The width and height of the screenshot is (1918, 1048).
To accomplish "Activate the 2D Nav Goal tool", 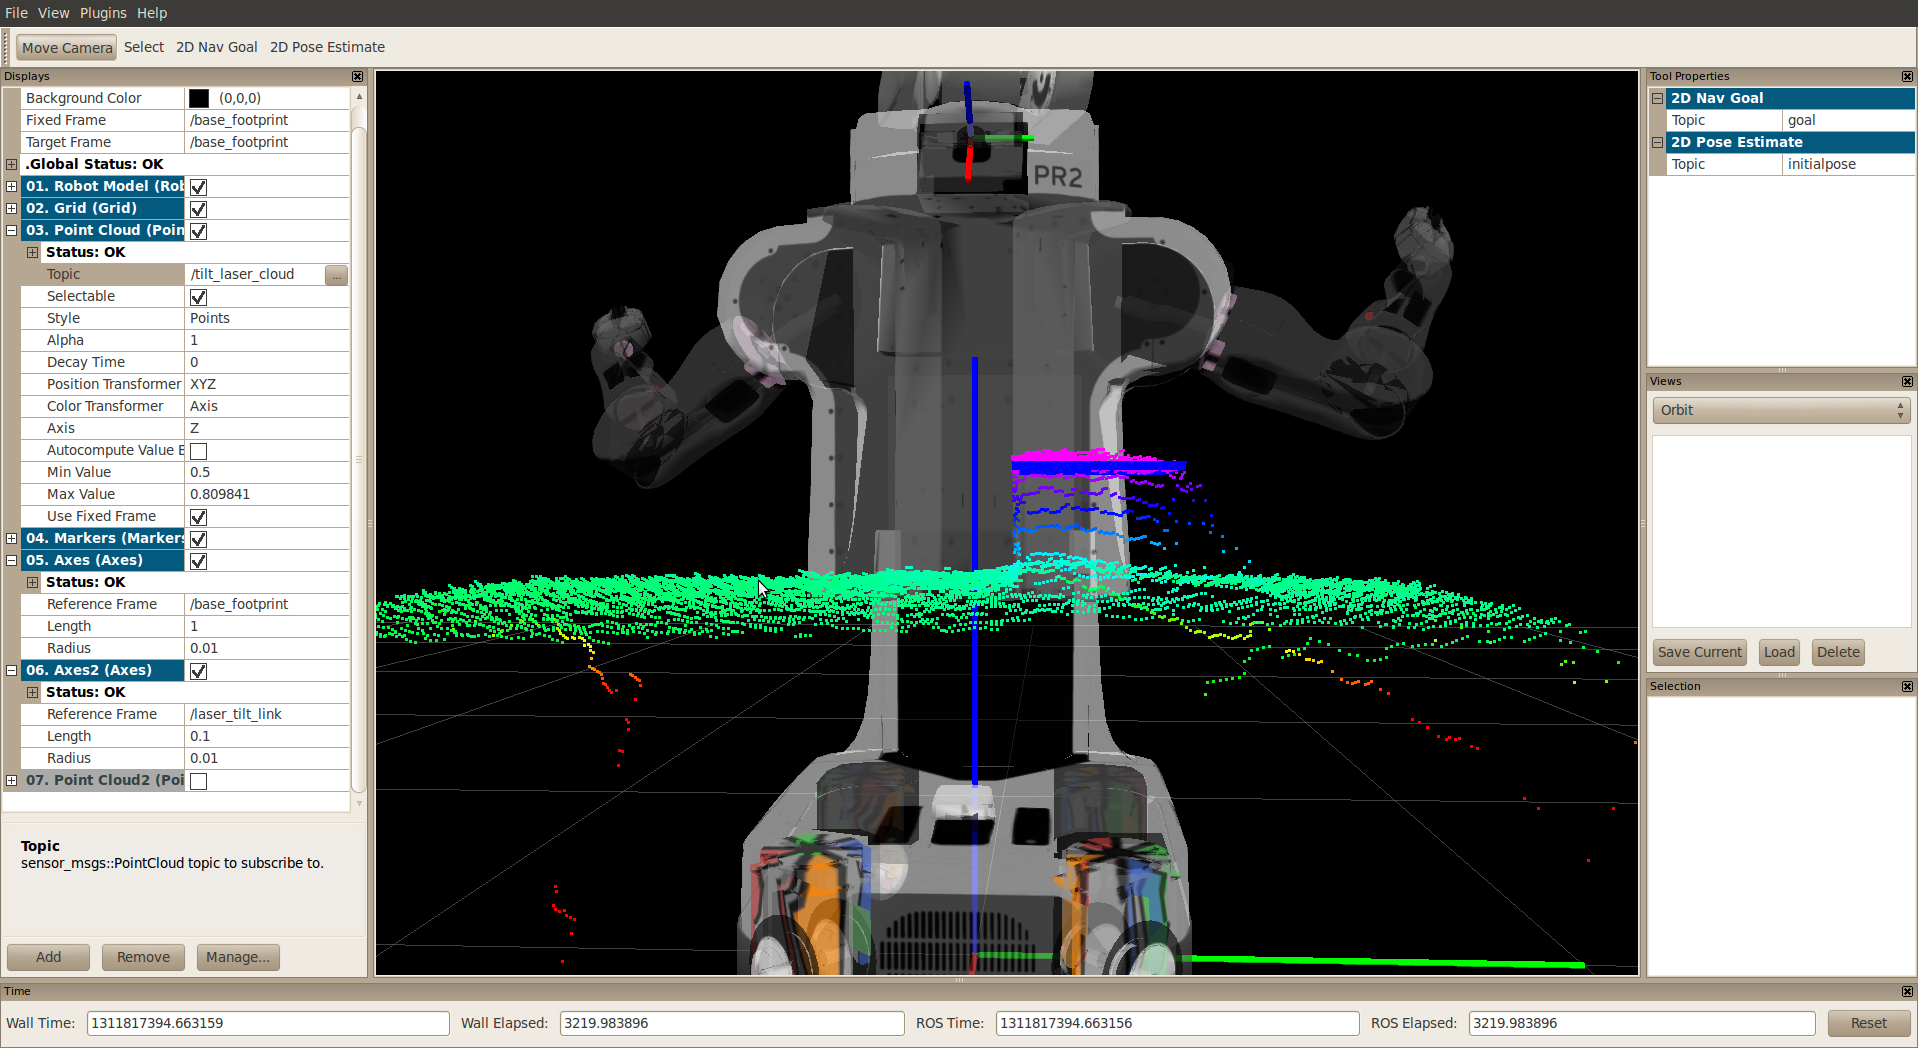I will click(217, 47).
